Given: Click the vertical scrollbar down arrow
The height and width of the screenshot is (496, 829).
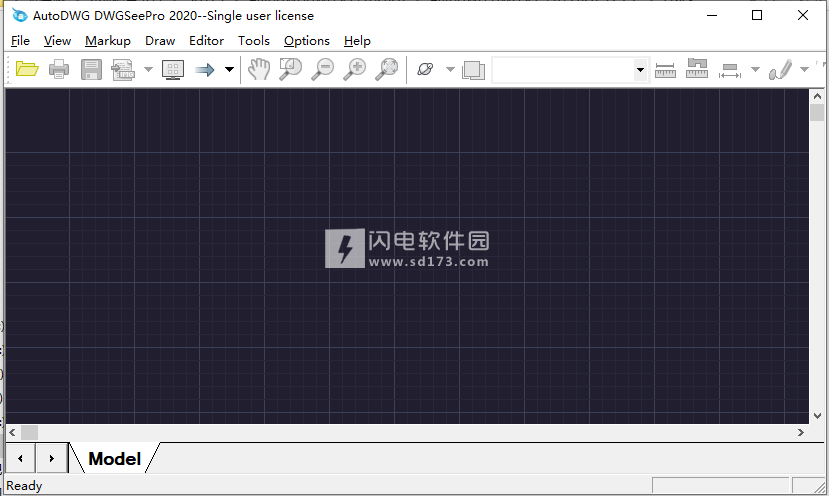Looking at the screenshot, I should tap(817, 416).
